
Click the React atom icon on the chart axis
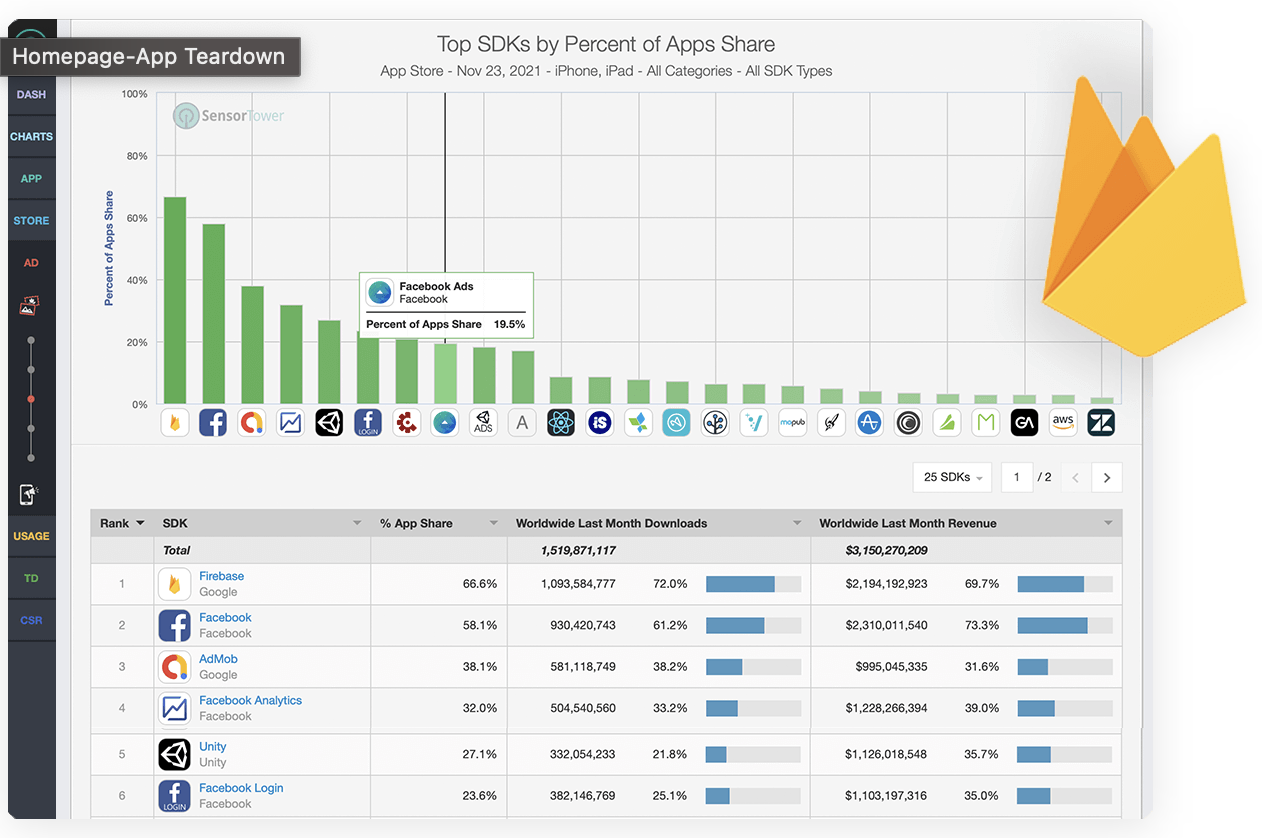click(561, 423)
